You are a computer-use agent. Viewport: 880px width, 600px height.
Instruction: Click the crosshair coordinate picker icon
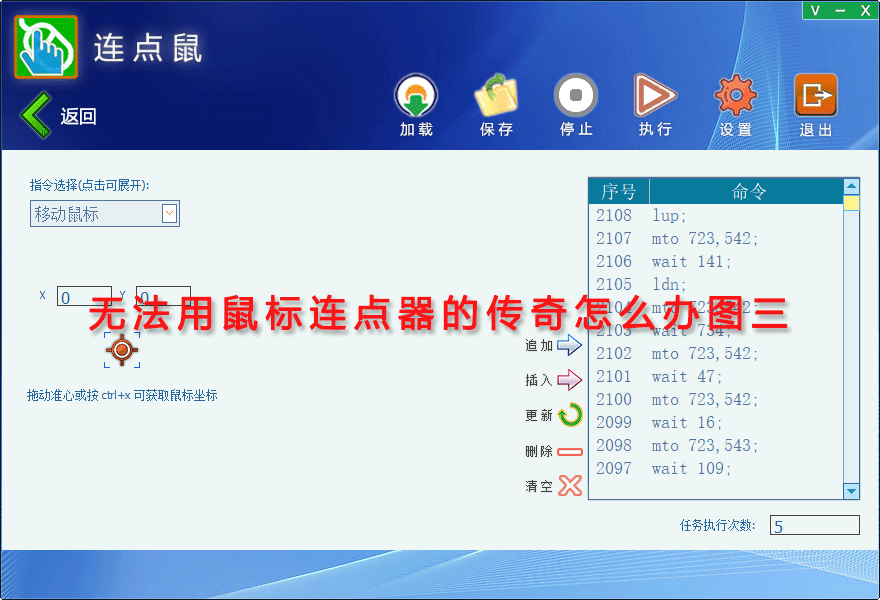pos(122,350)
